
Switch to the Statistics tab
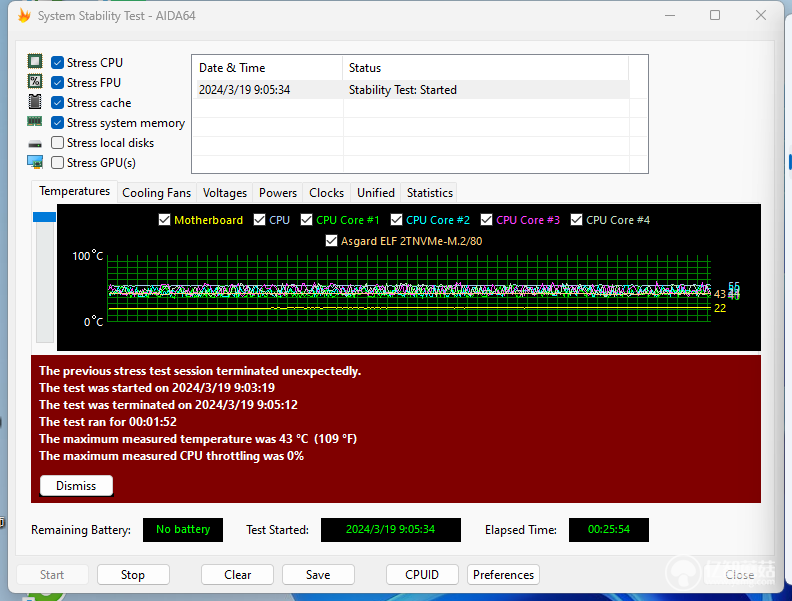click(x=430, y=193)
